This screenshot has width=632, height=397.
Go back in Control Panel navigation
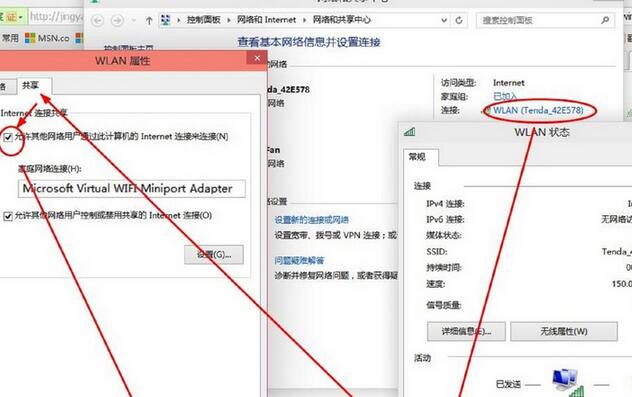tap(97, 20)
